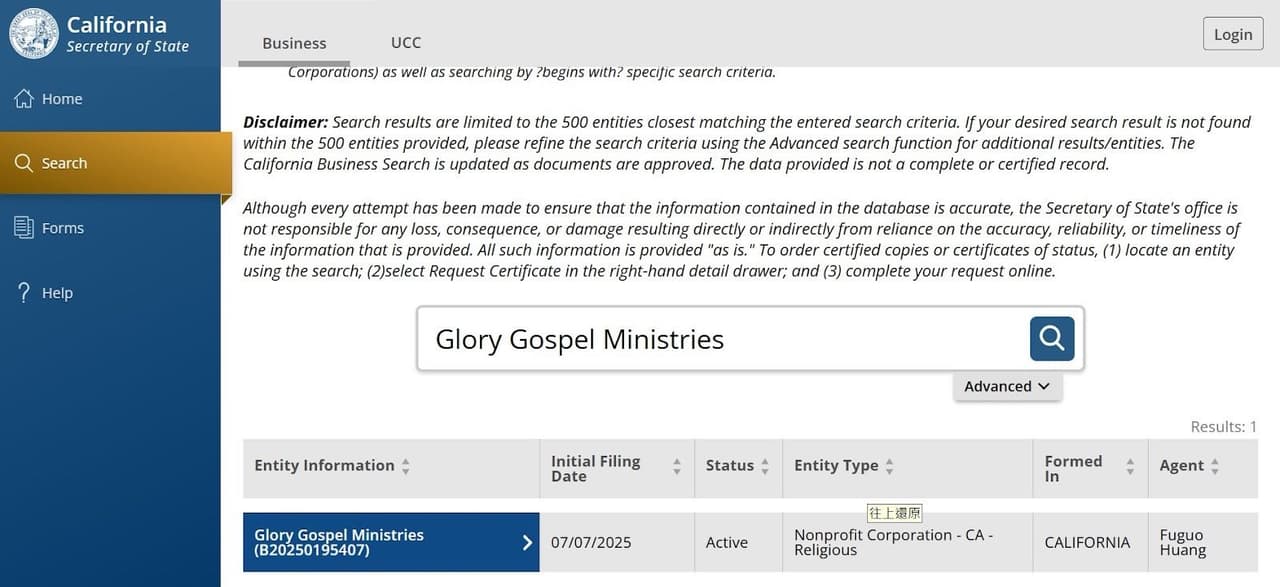Select Search in the sidebar

pos(116,163)
